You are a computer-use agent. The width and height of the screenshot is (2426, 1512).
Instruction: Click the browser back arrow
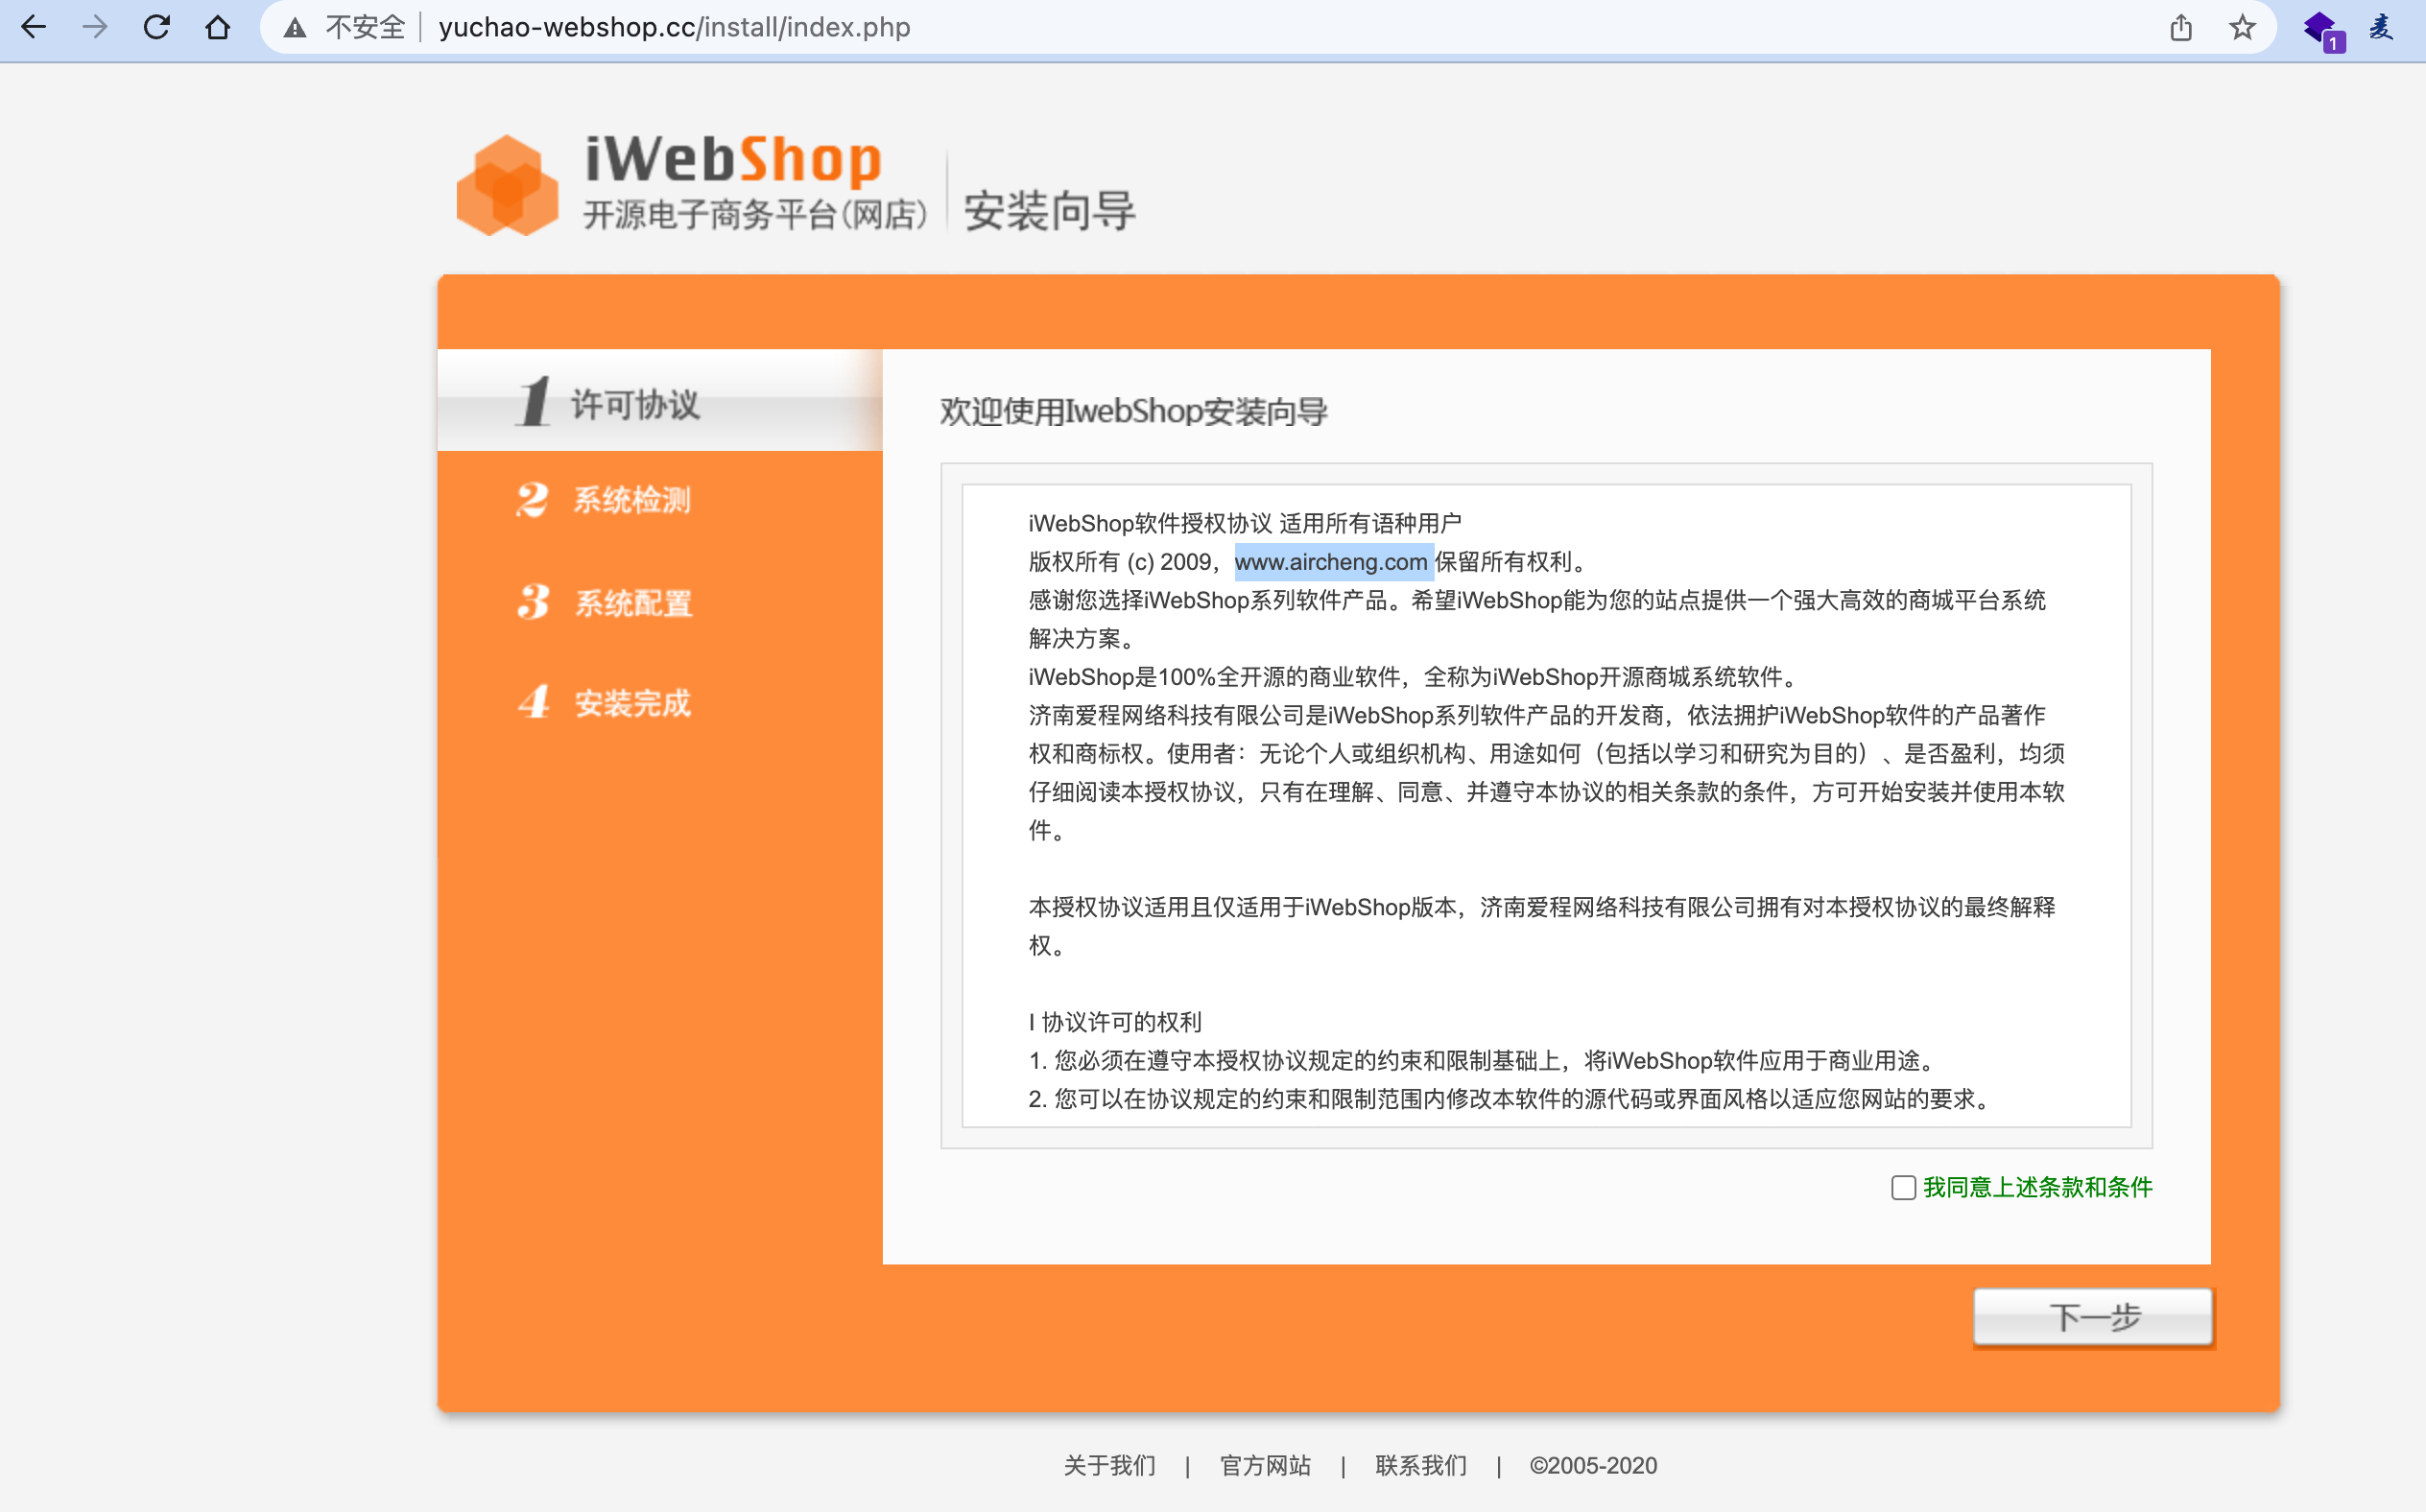point(34,27)
